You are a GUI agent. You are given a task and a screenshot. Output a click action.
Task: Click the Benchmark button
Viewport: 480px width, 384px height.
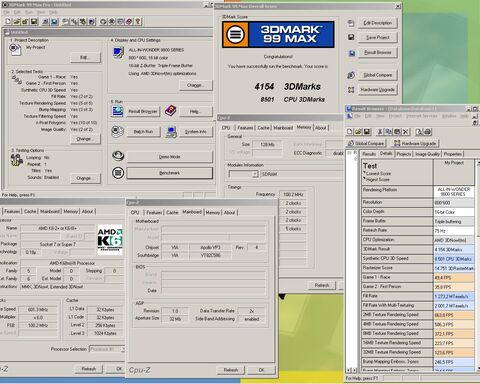click(169, 173)
